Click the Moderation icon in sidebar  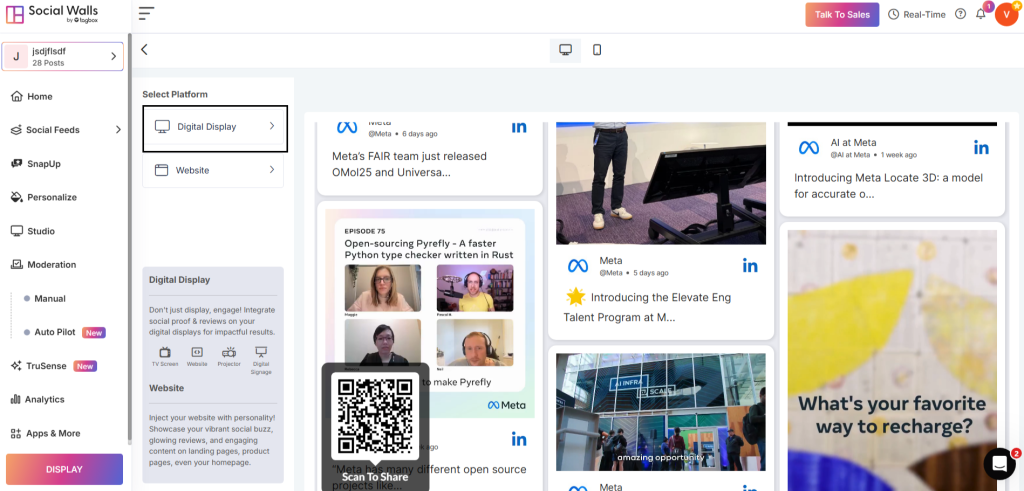tap(17, 264)
